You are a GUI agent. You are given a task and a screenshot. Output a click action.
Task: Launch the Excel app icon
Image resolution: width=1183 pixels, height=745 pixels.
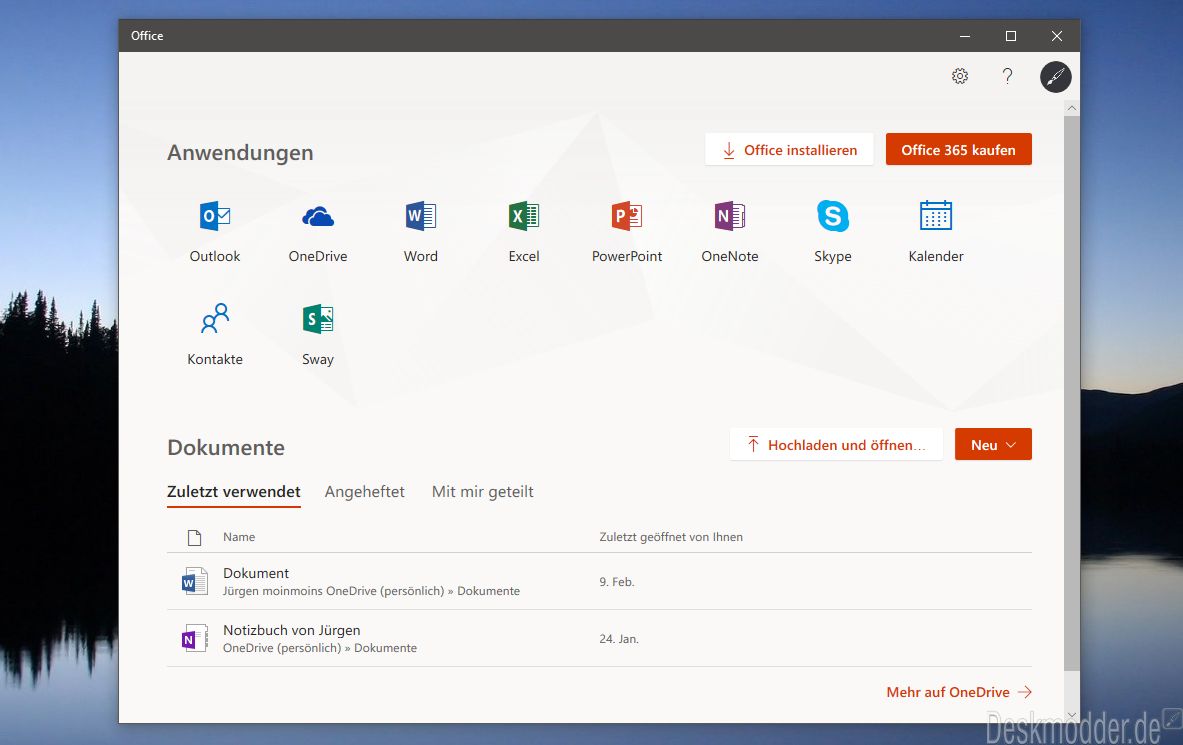524,217
